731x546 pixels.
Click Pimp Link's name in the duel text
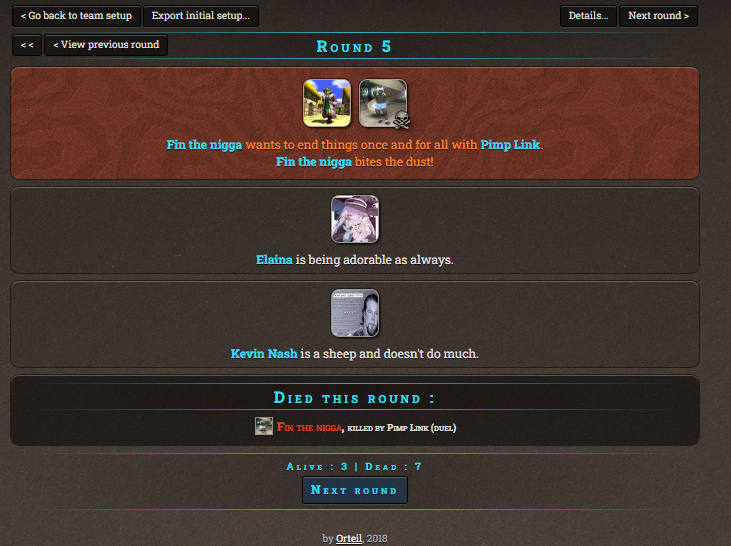[510, 145]
